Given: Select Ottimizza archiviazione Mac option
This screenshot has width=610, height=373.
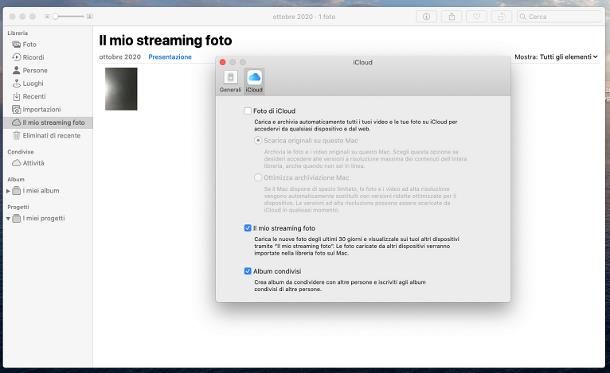Looking at the screenshot, I should pyautogui.click(x=258, y=178).
